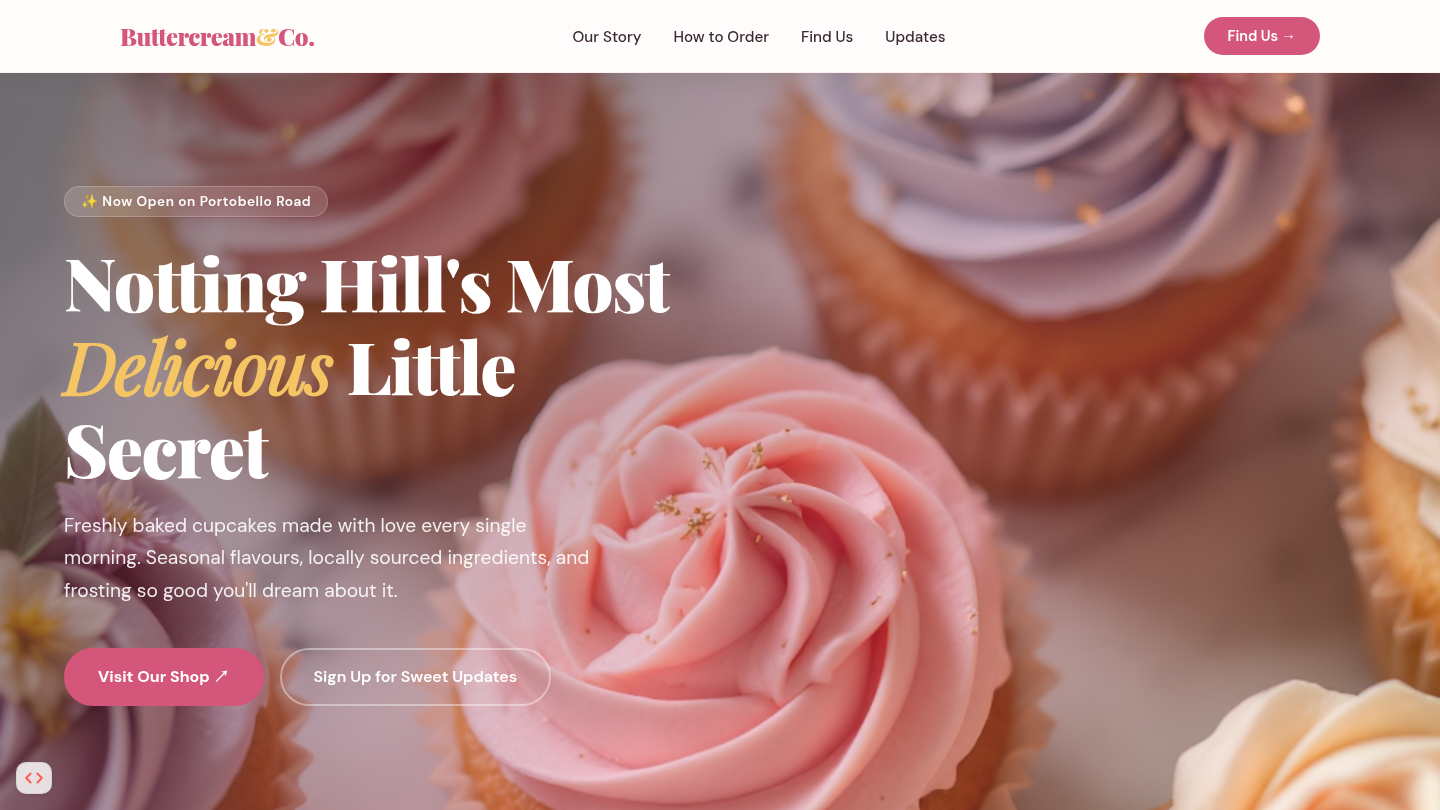Click Sign Up for Sweet Updates button
The image size is (1440, 810).
click(415, 677)
